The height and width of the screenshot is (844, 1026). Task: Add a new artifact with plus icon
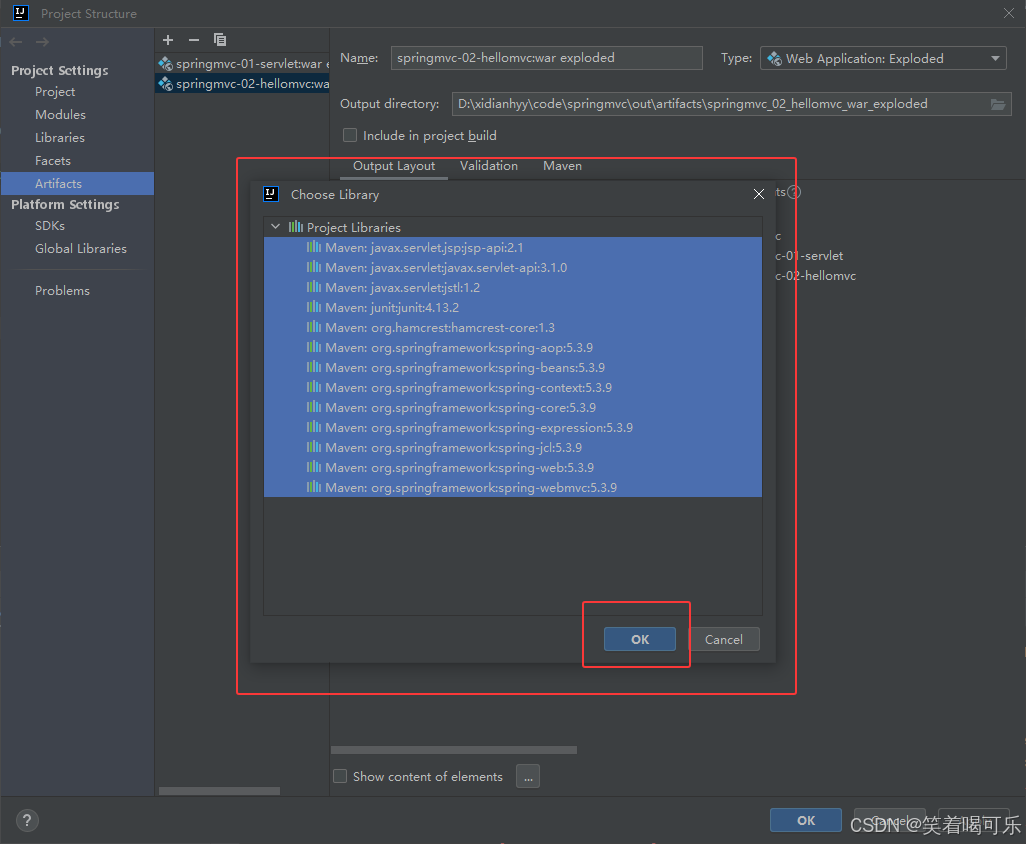coord(168,40)
